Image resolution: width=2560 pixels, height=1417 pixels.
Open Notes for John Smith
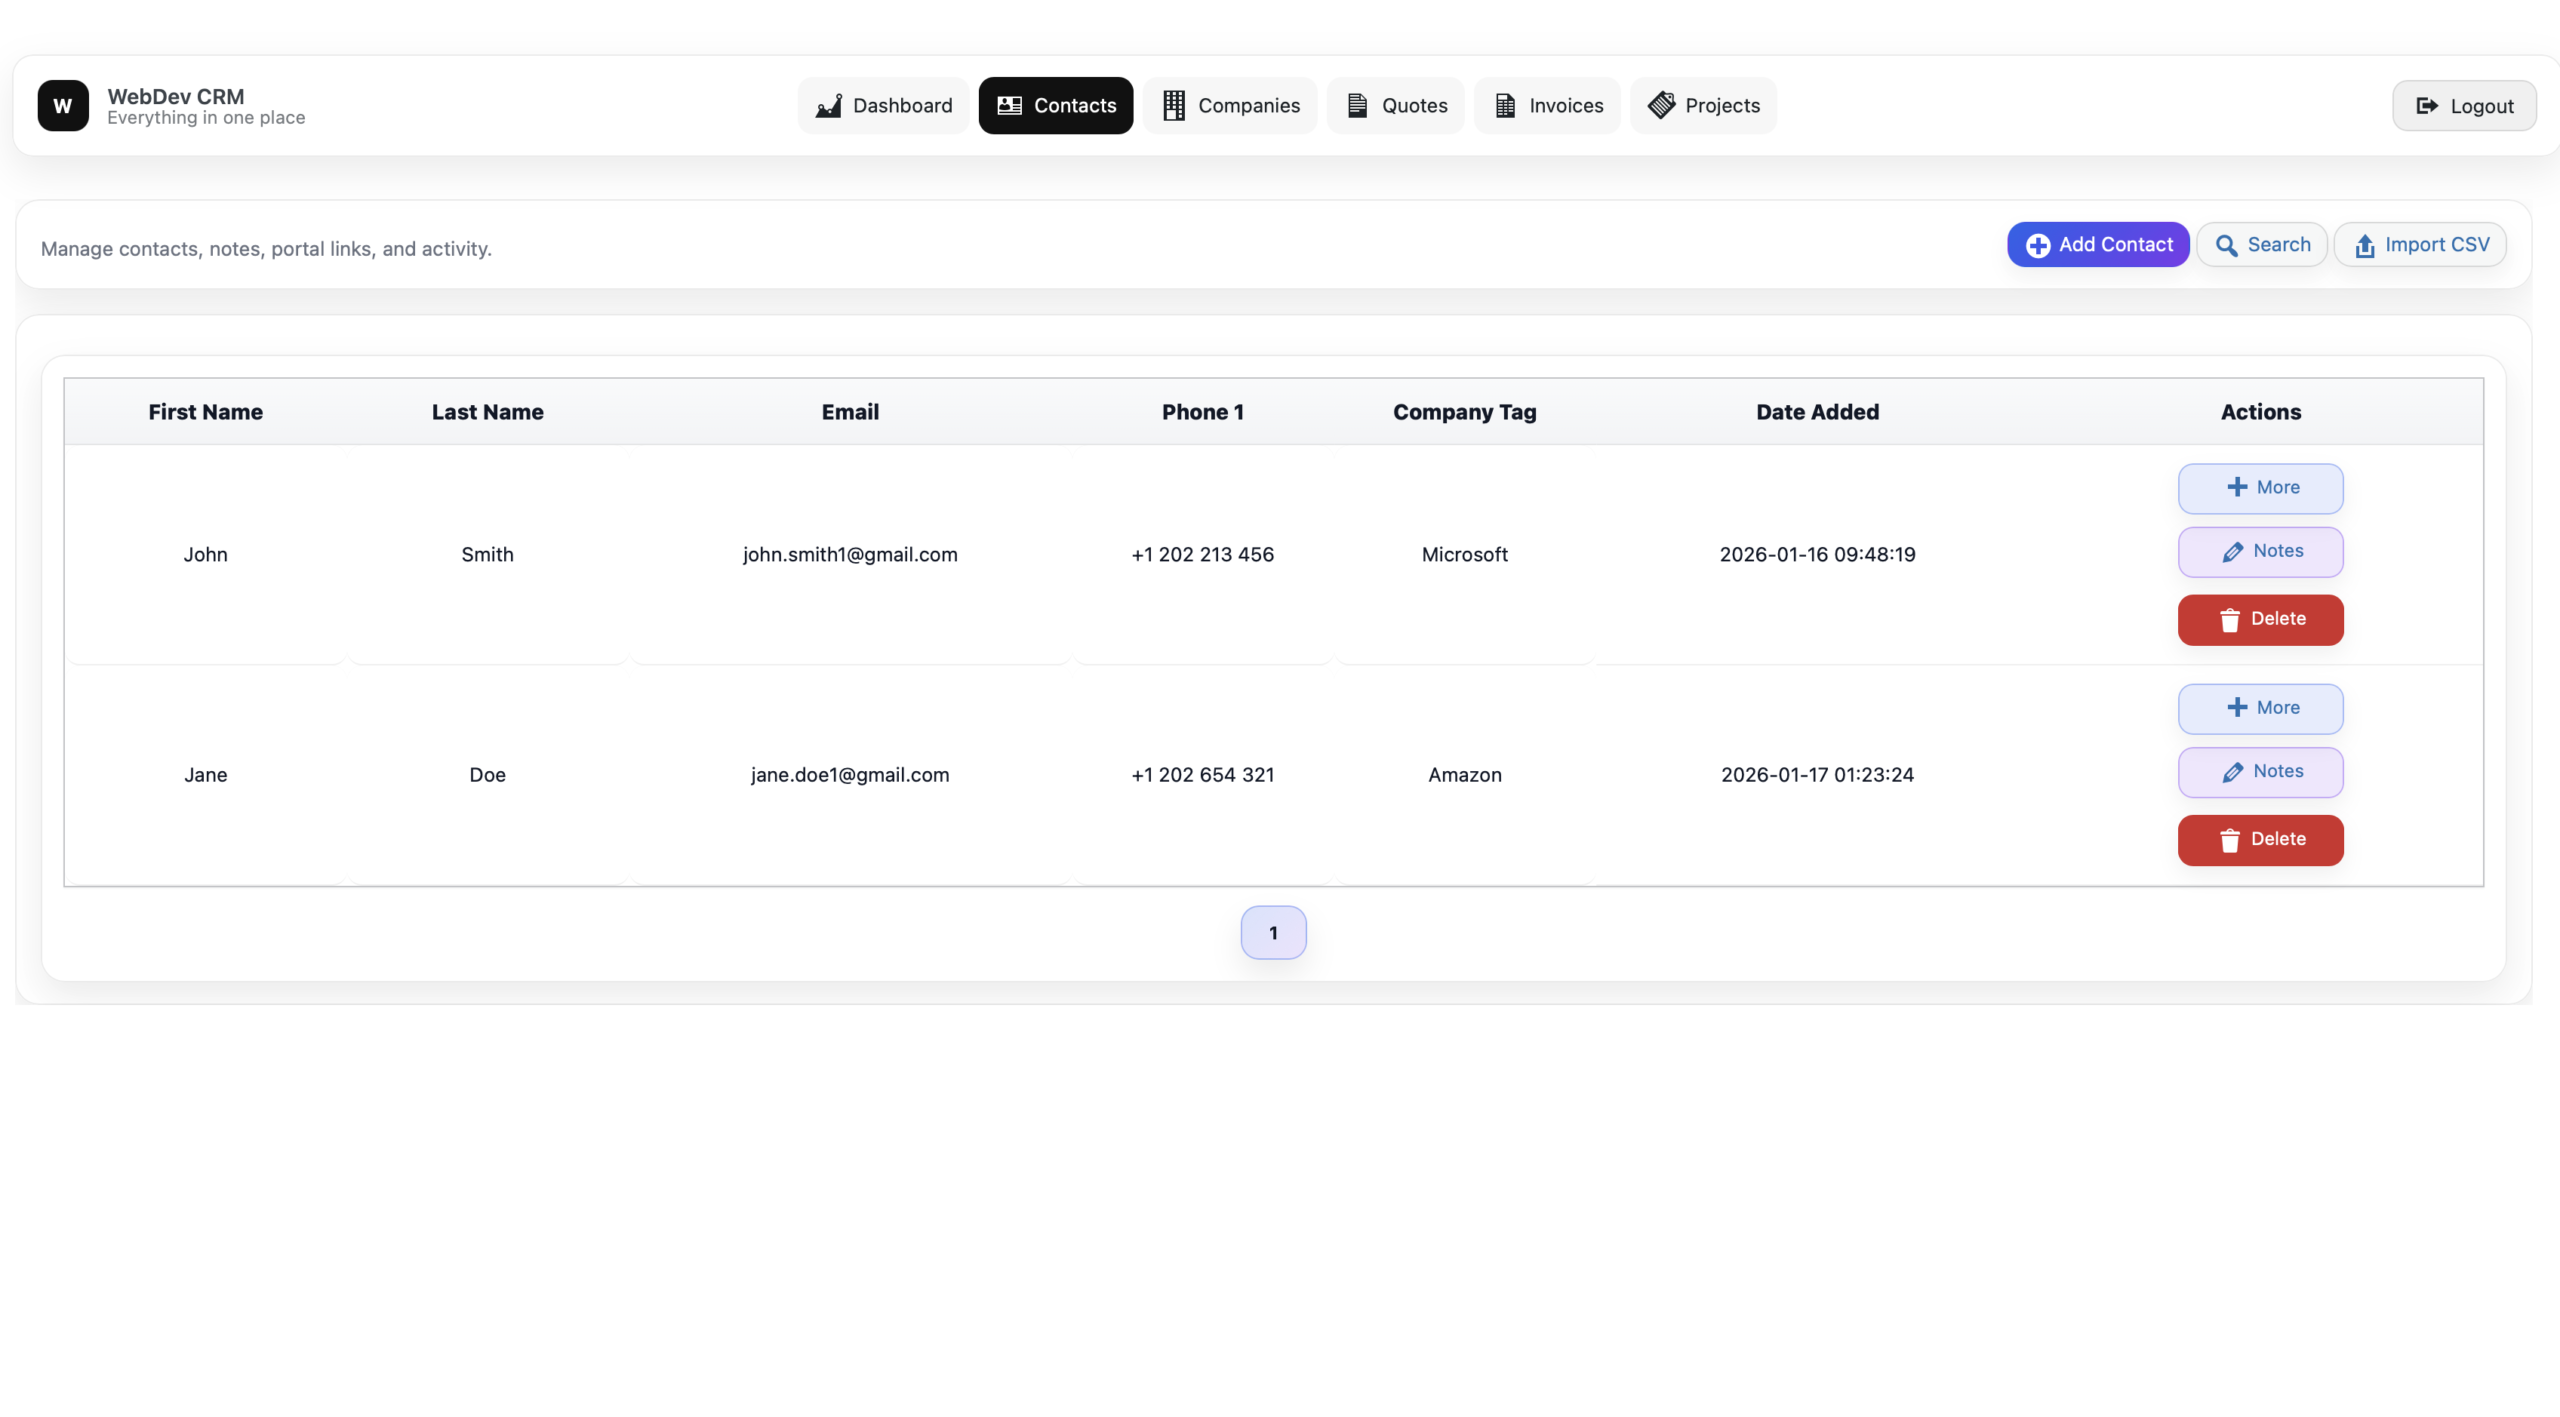2260,552
